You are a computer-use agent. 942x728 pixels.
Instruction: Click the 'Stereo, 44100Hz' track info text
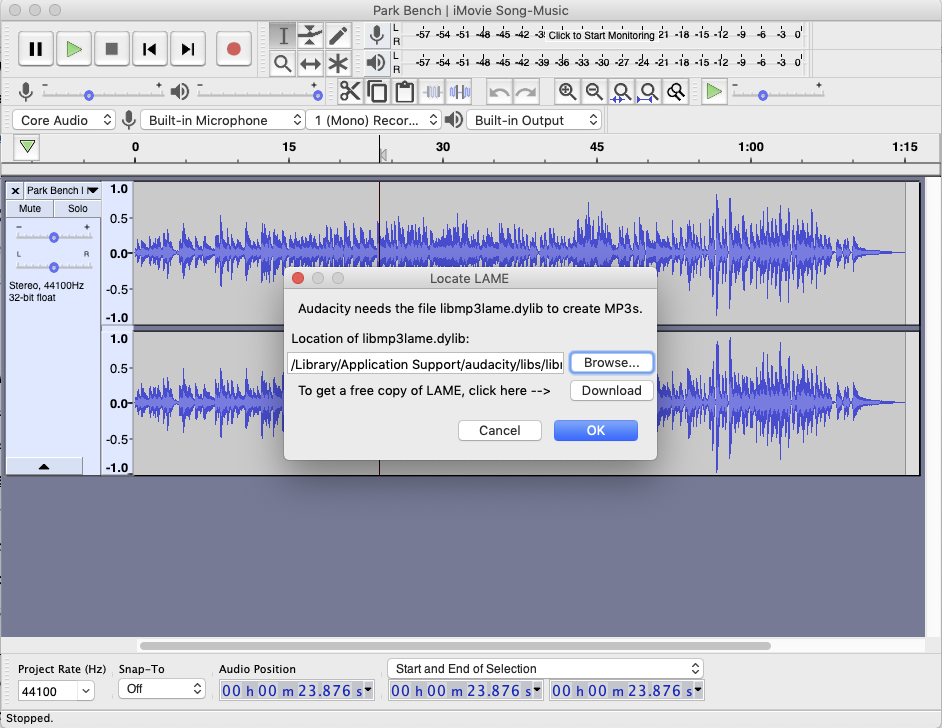(46, 286)
